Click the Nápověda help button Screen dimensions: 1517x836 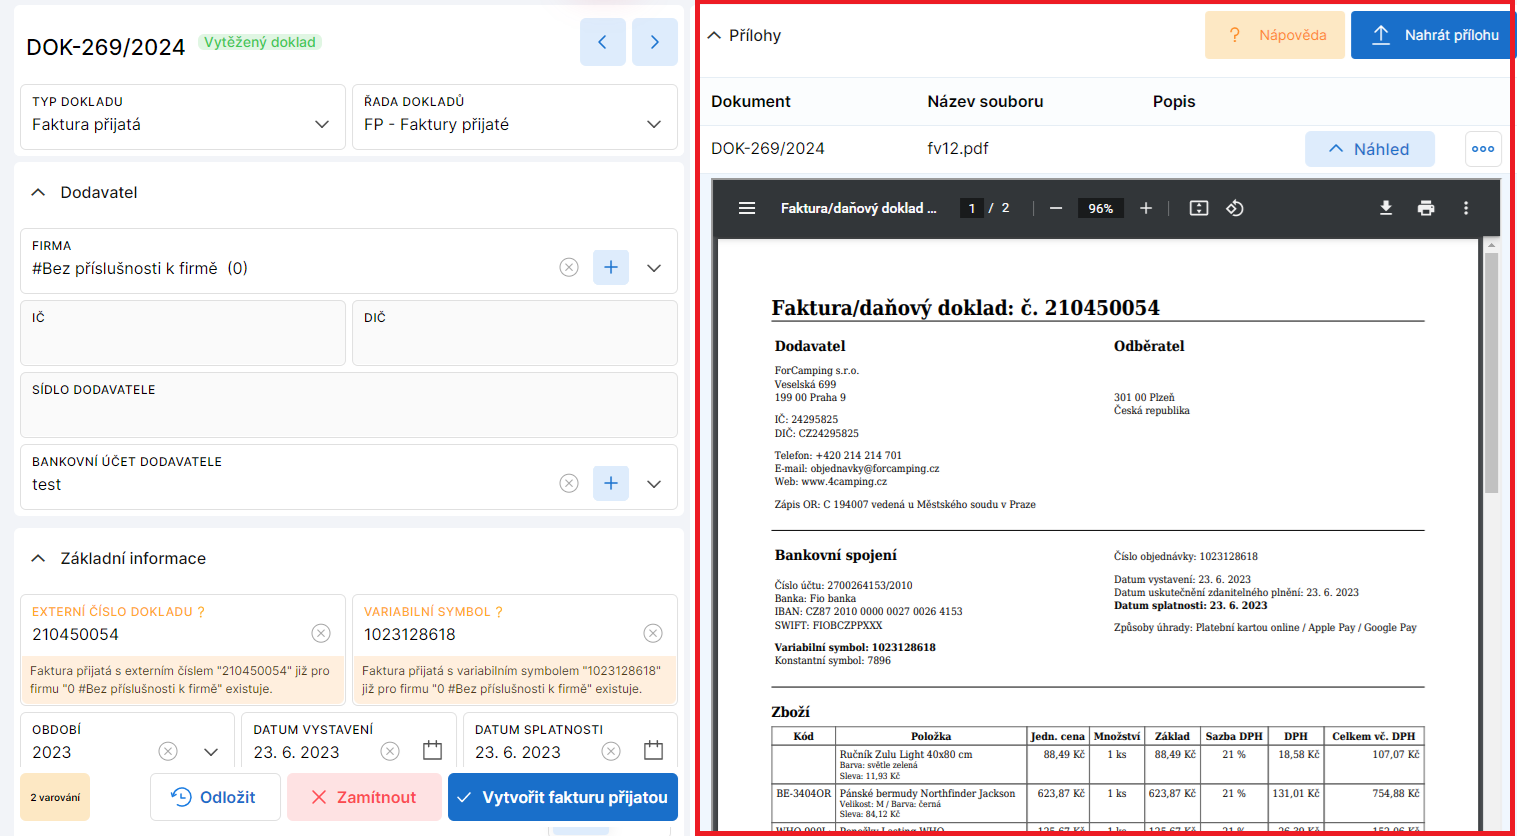[x=1275, y=35]
